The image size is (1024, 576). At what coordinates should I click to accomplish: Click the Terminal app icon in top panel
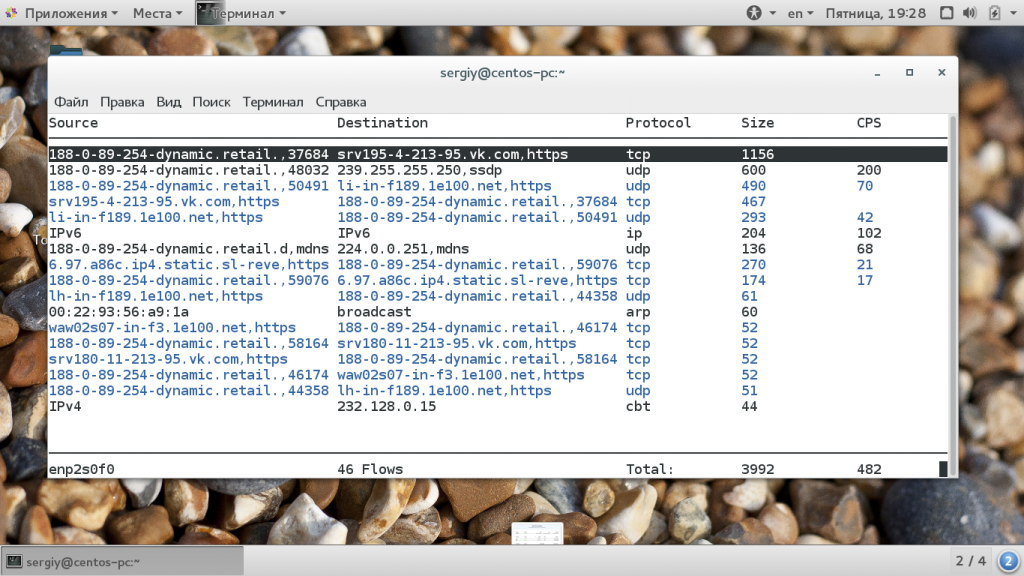point(206,13)
